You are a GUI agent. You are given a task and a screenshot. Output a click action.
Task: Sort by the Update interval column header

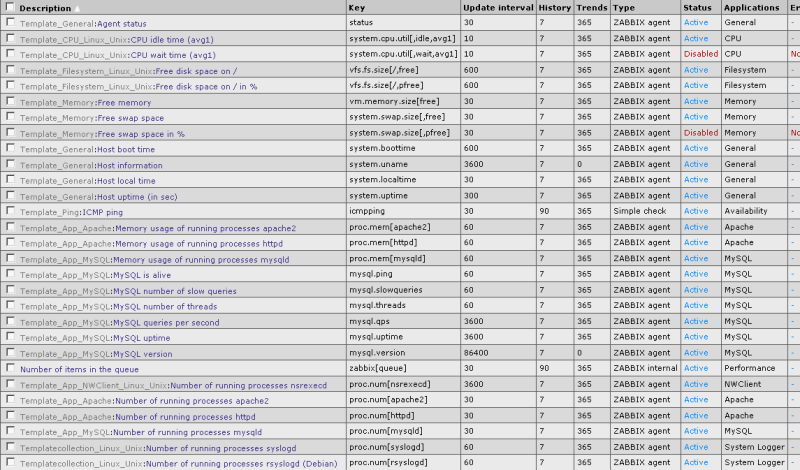(498, 8)
